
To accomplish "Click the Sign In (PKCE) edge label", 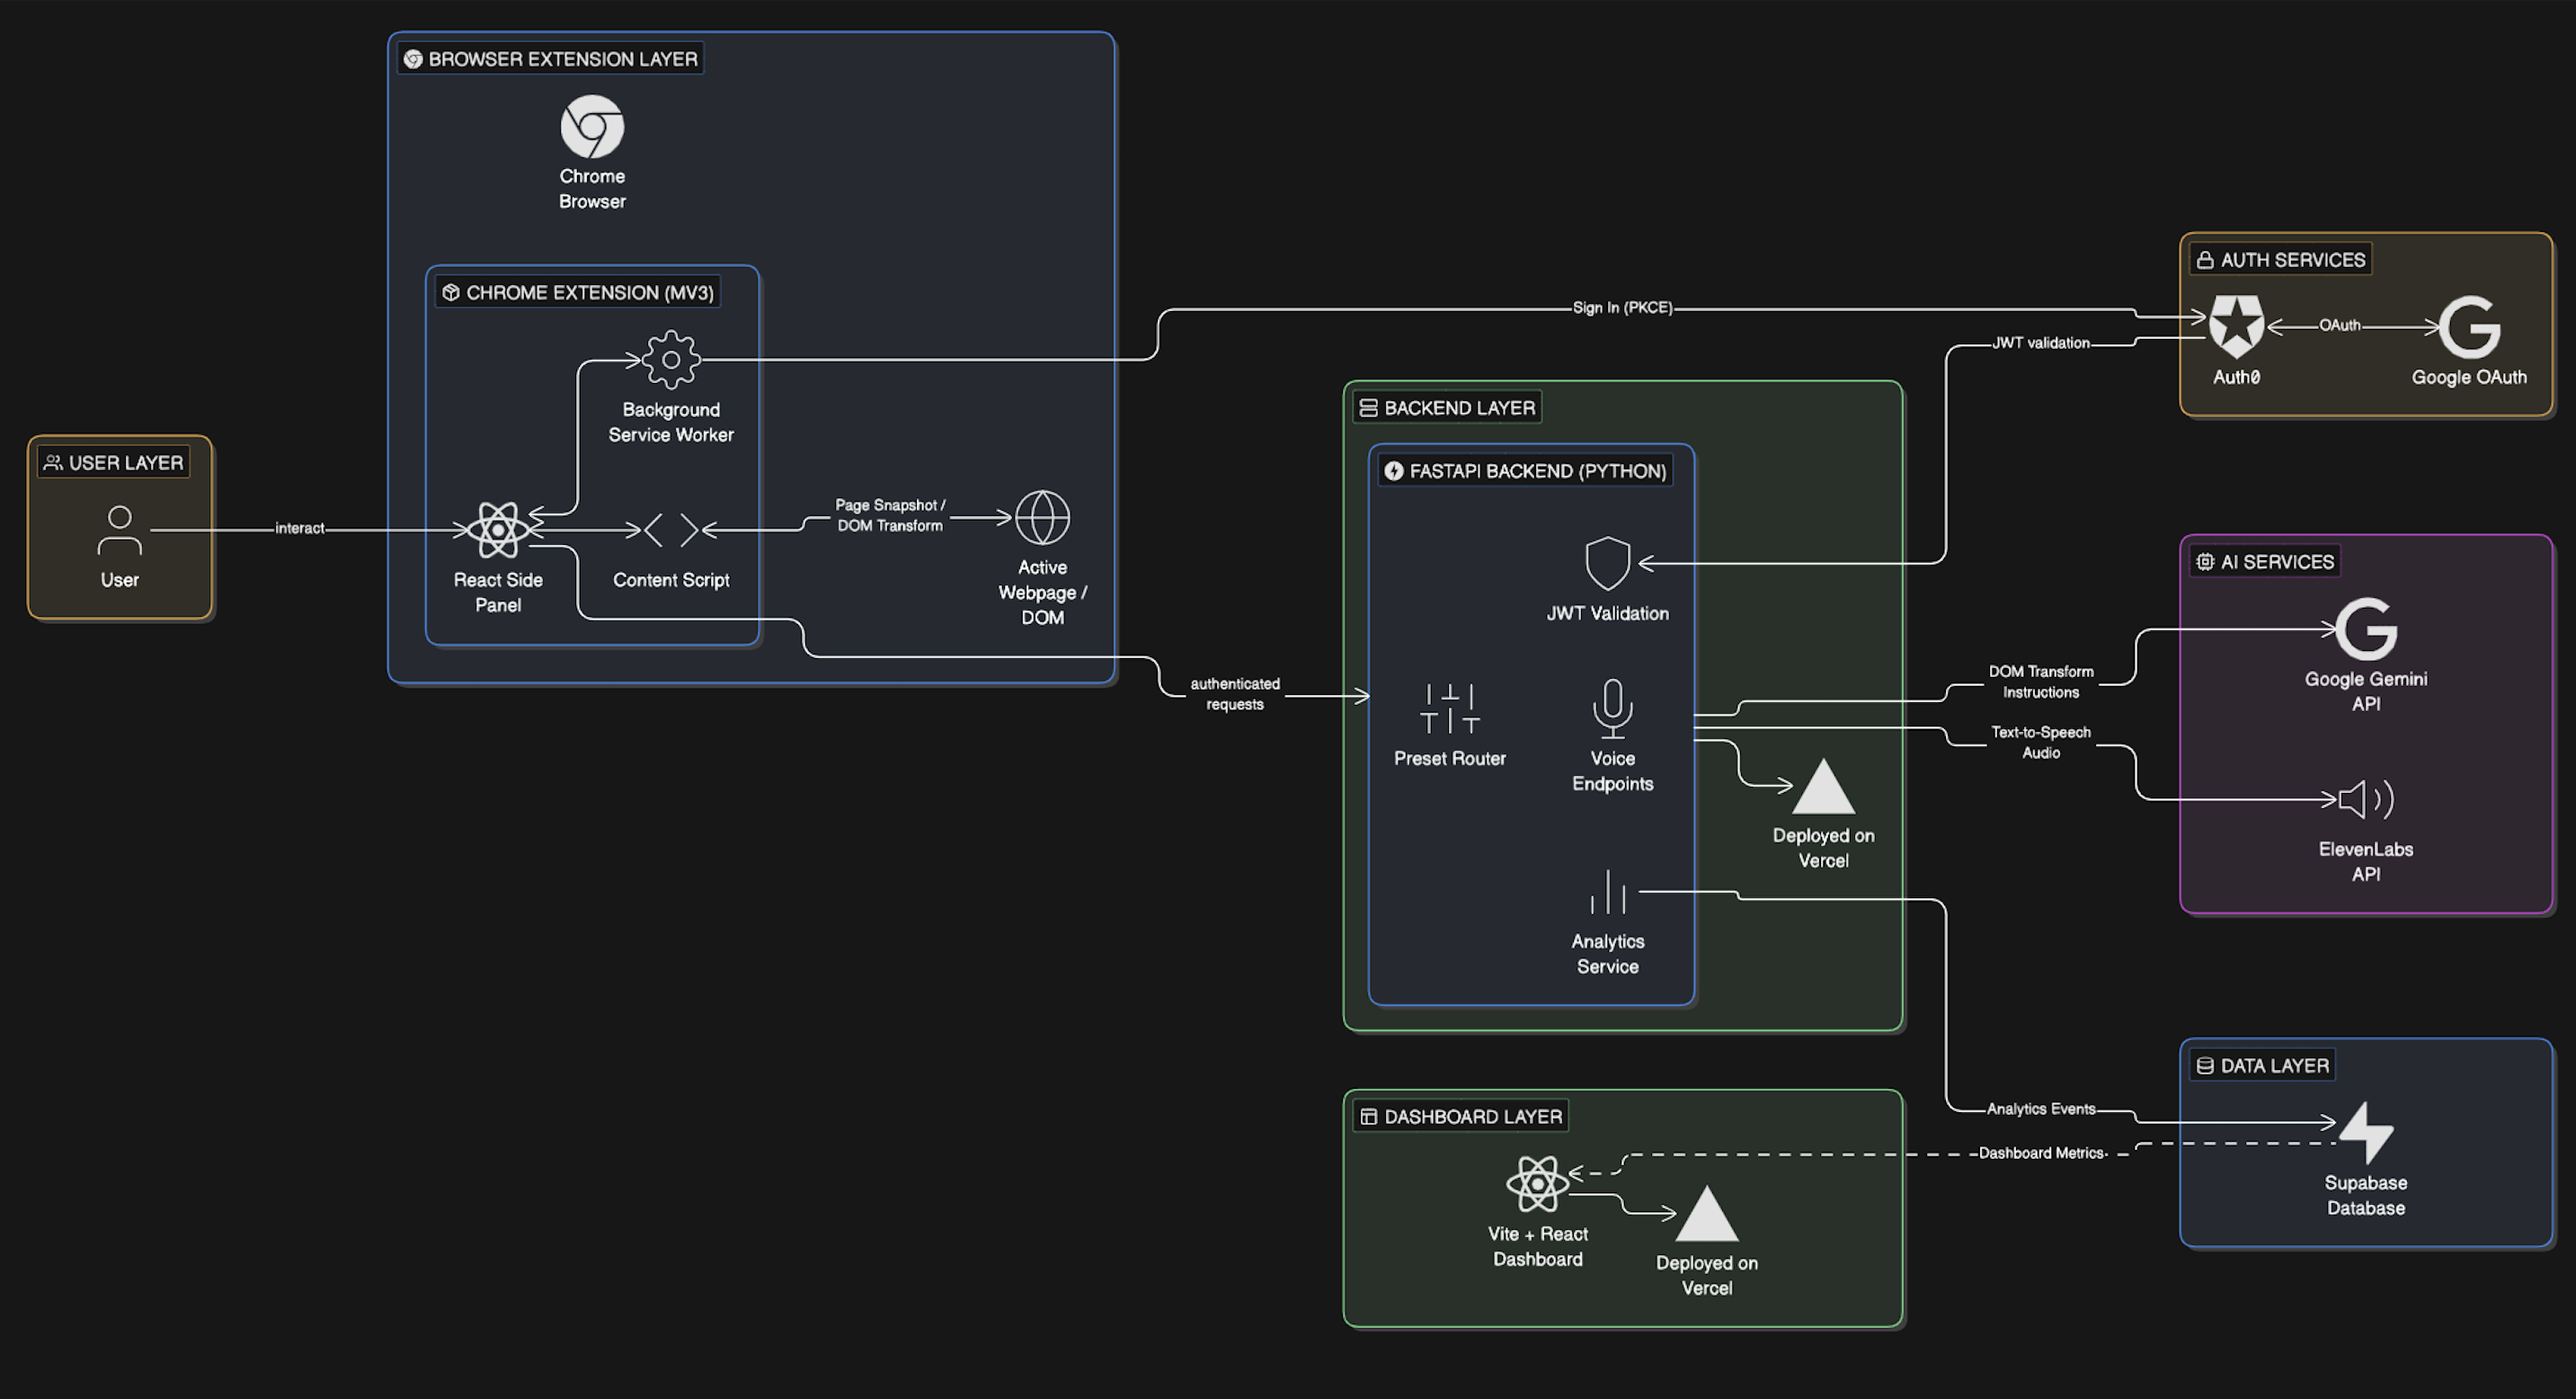I will pyautogui.click(x=1621, y=308).
